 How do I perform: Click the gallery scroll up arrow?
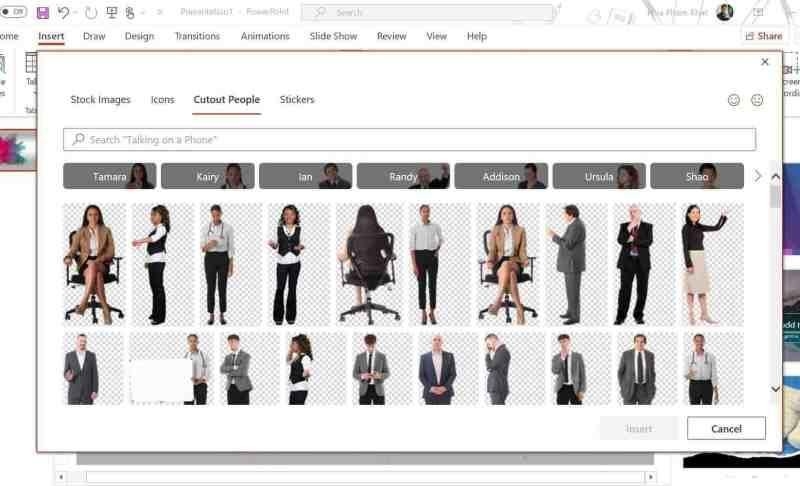click(776, 176)
